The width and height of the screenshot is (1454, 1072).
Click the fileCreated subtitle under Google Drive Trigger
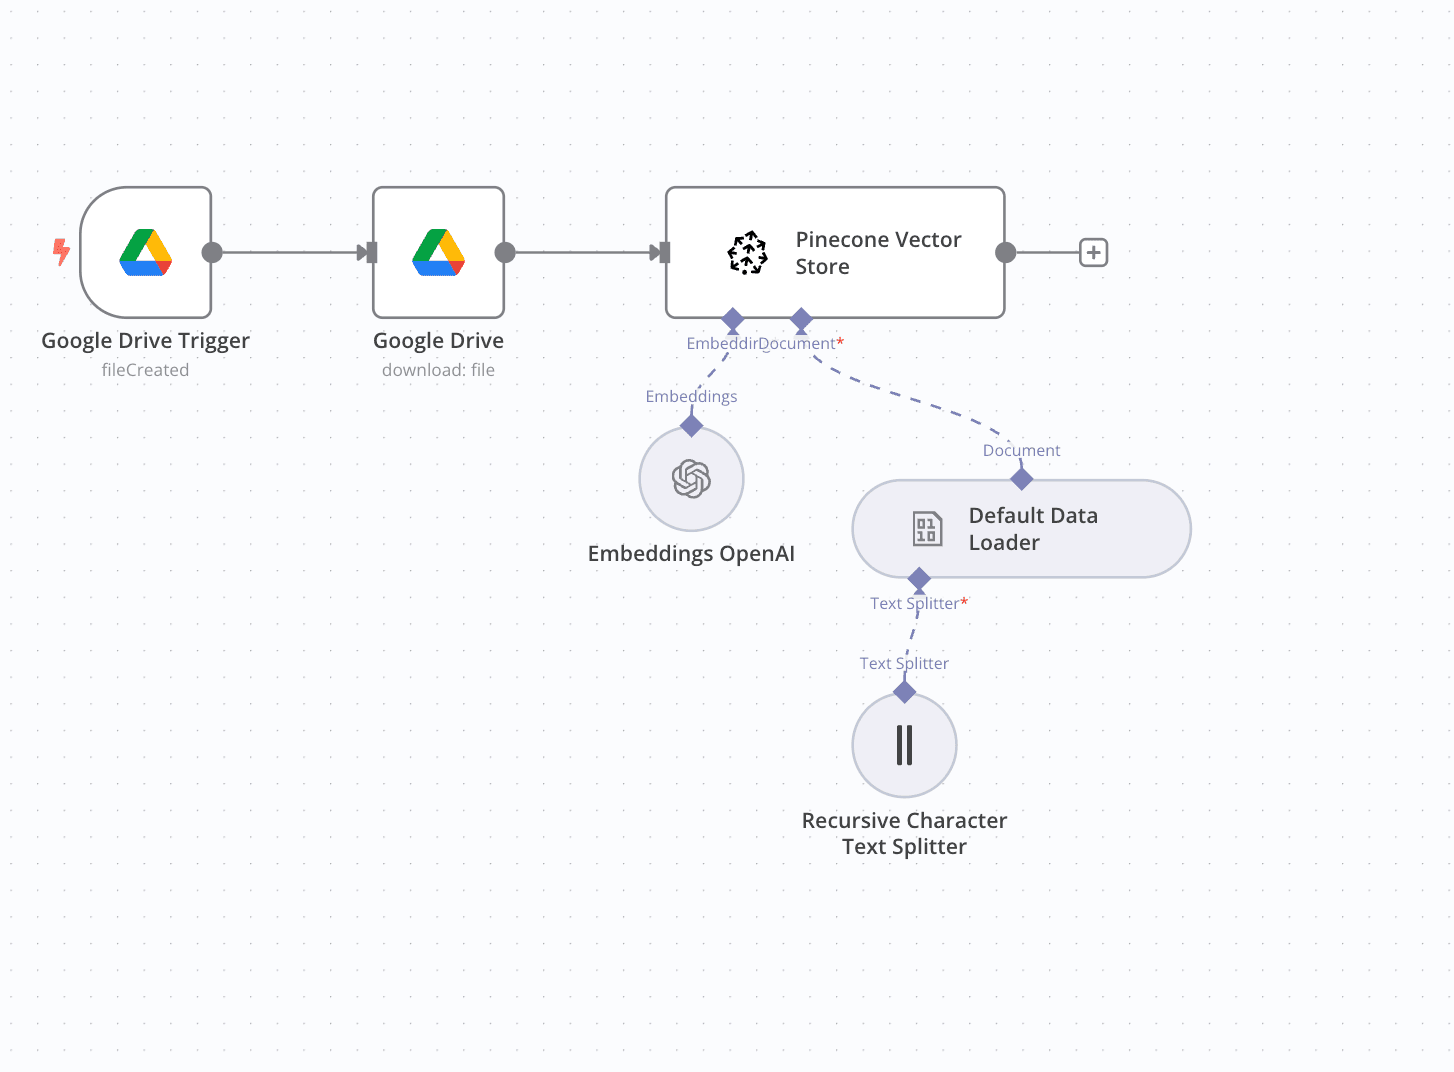click(145, 369)
